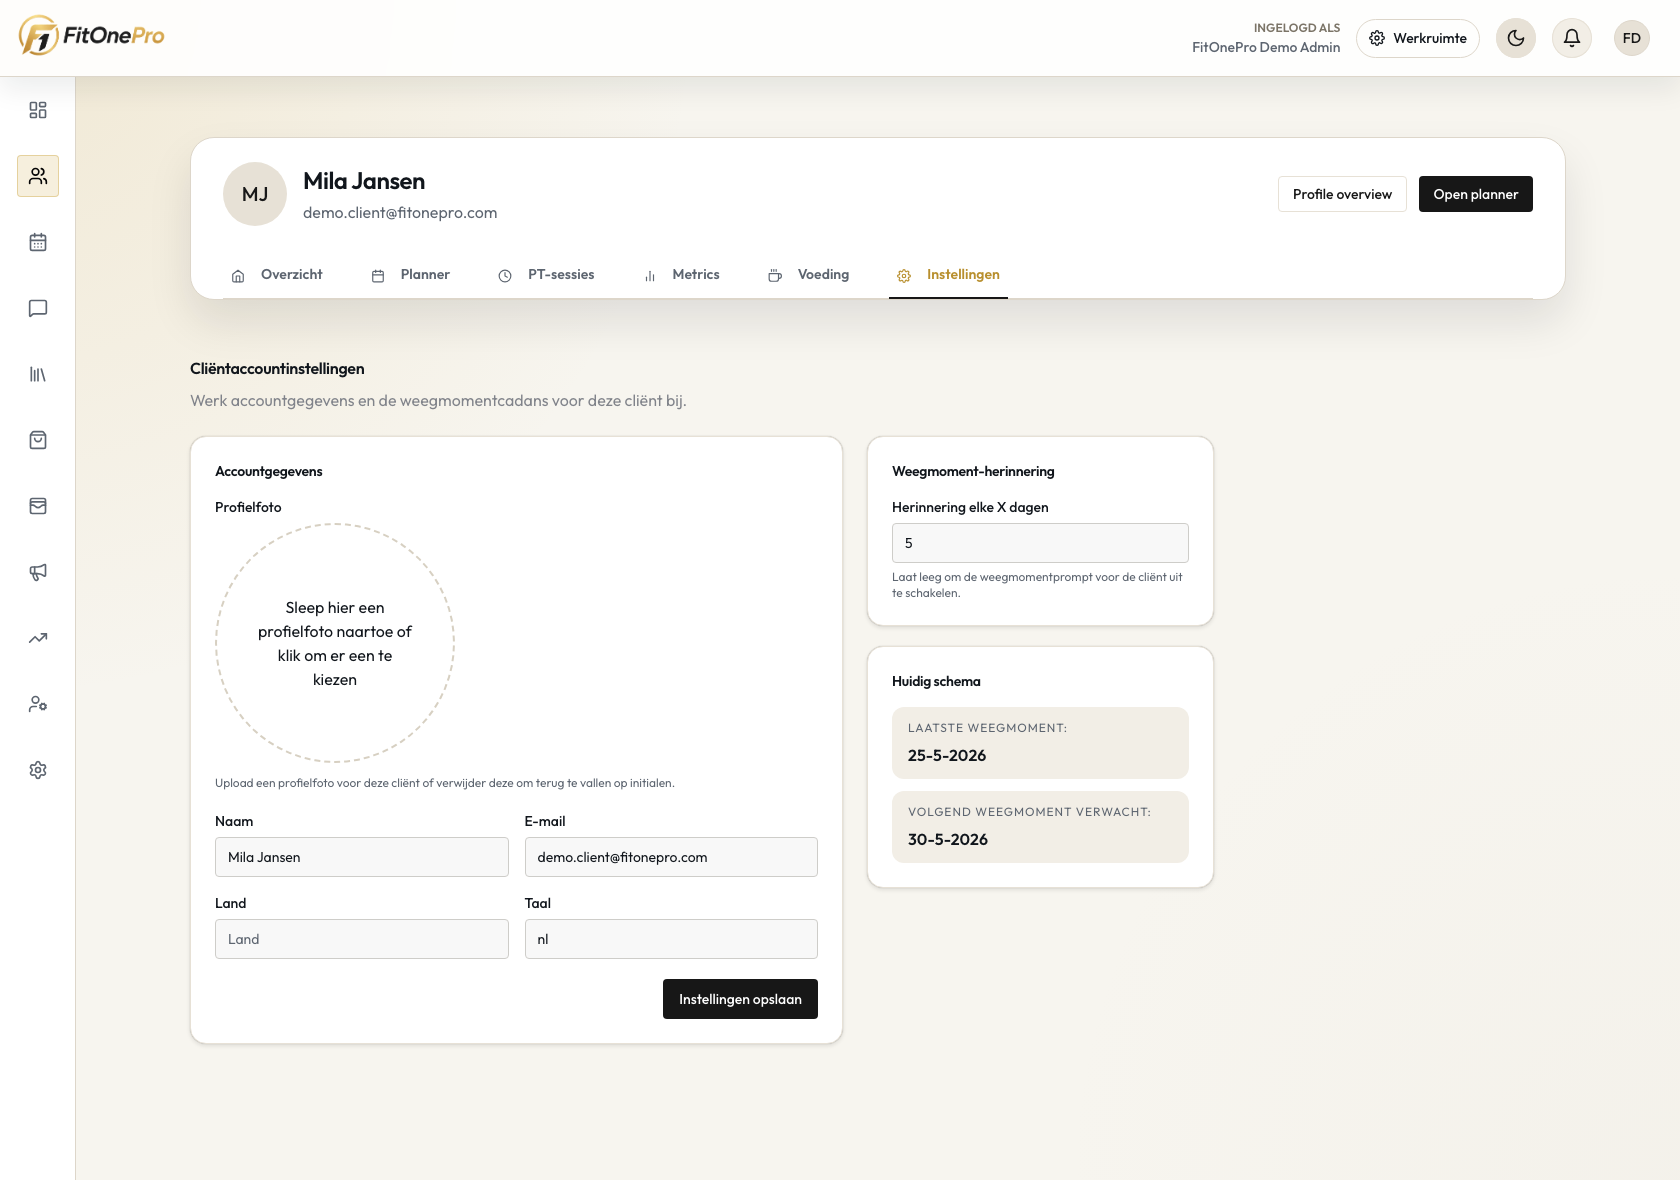Open the calendar icon in sidebar
The image size is (1680, 1180).
coord(38,242)
